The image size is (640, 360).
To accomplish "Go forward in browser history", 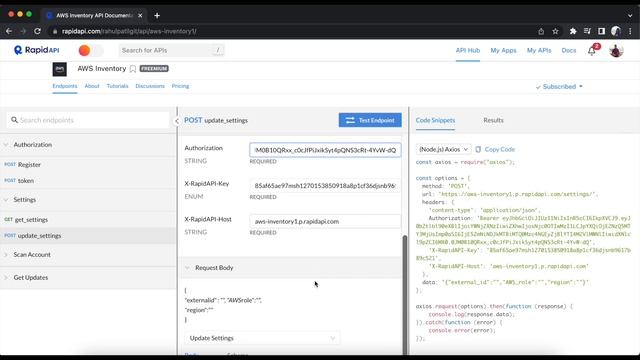I will pyautogui.click(x=23, y=31).
